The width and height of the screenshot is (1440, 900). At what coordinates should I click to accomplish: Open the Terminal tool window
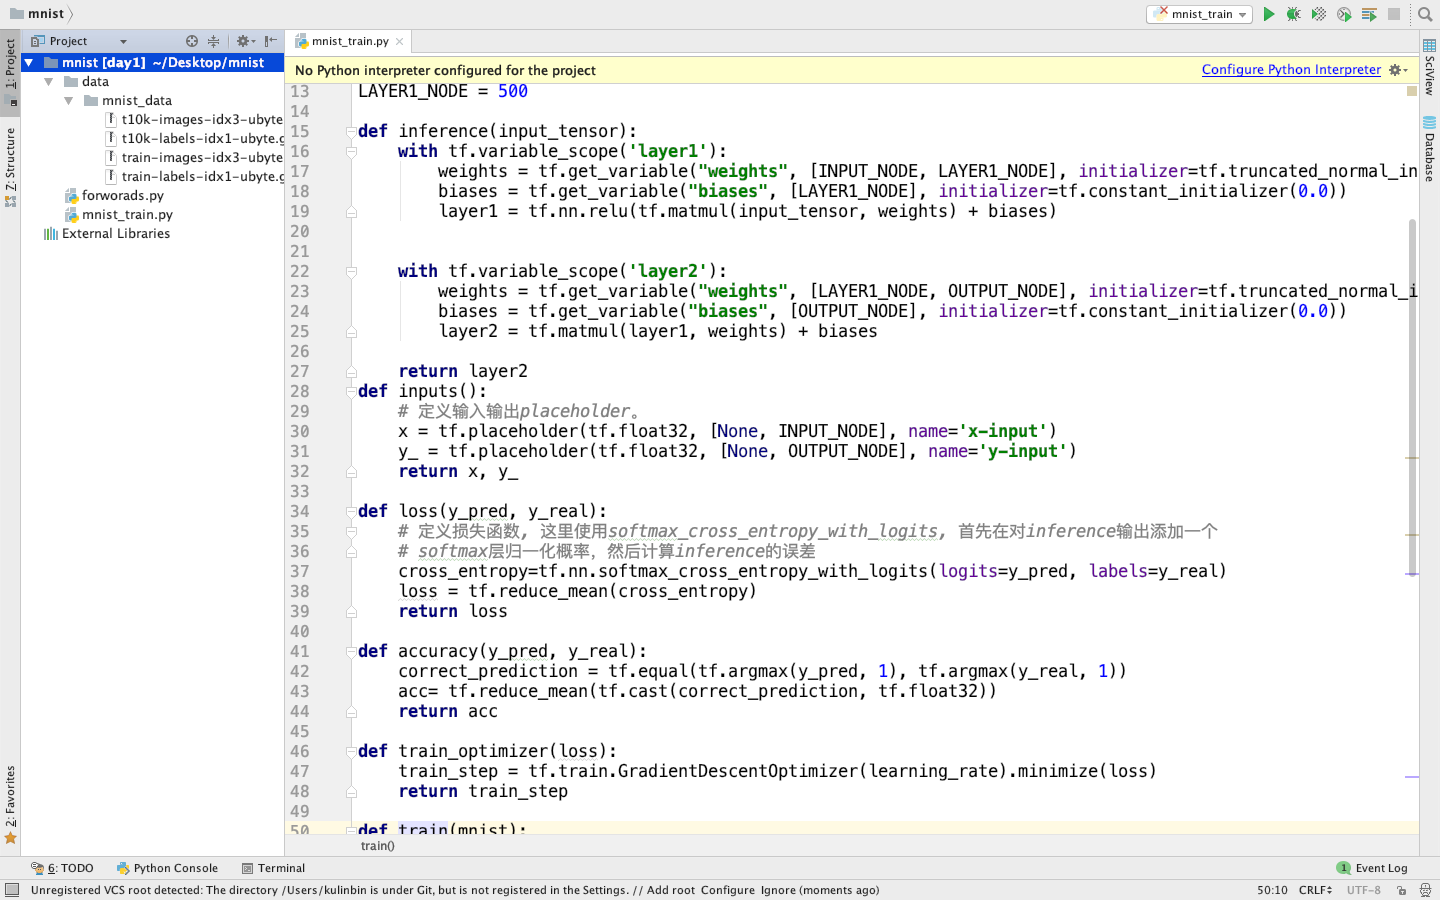coord(273,868)
